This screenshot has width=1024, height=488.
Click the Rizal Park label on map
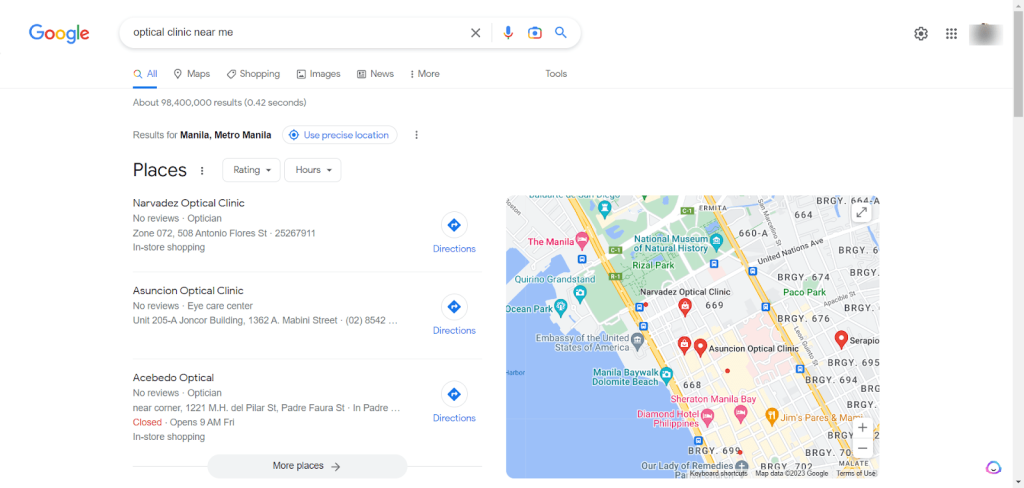click(653, 265)
